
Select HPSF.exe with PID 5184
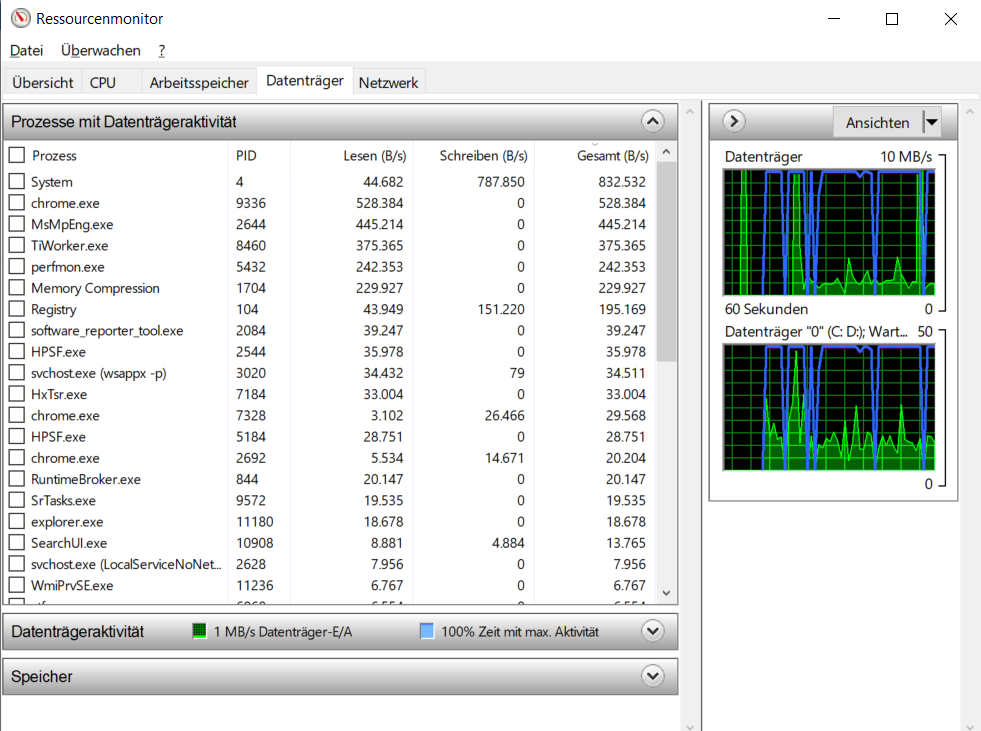58,437
